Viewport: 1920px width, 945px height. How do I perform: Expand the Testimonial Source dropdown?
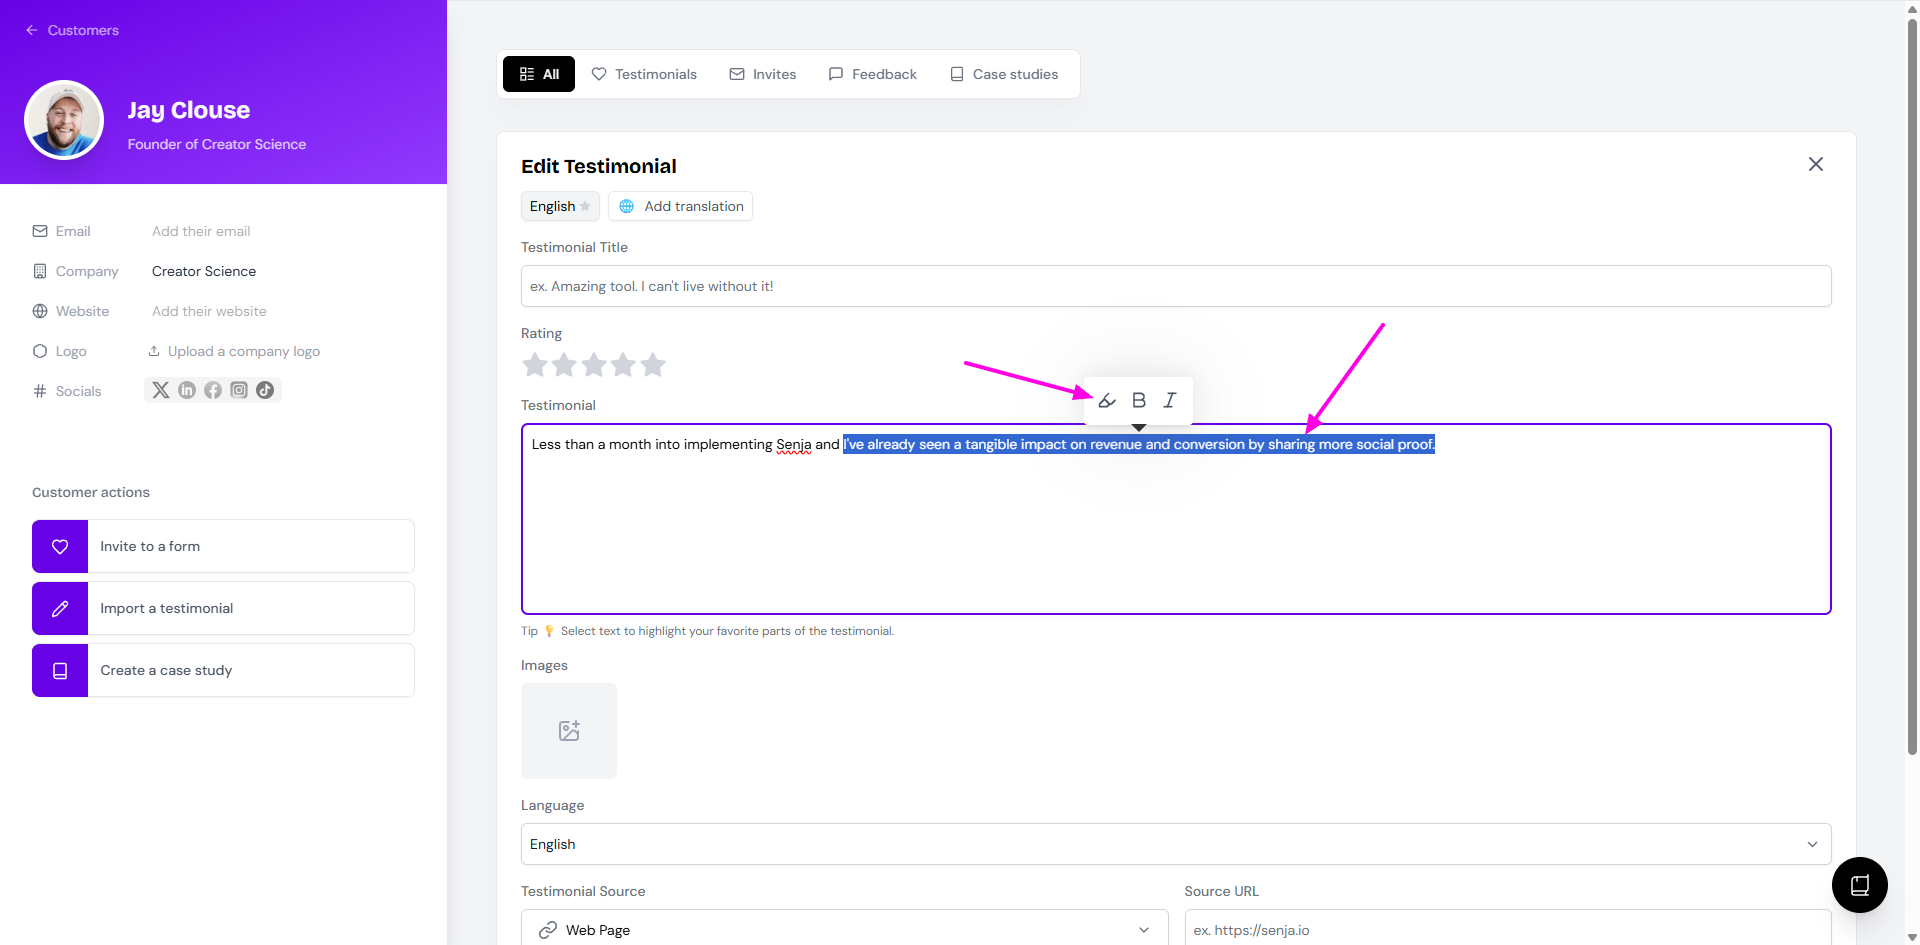point(844,929)
